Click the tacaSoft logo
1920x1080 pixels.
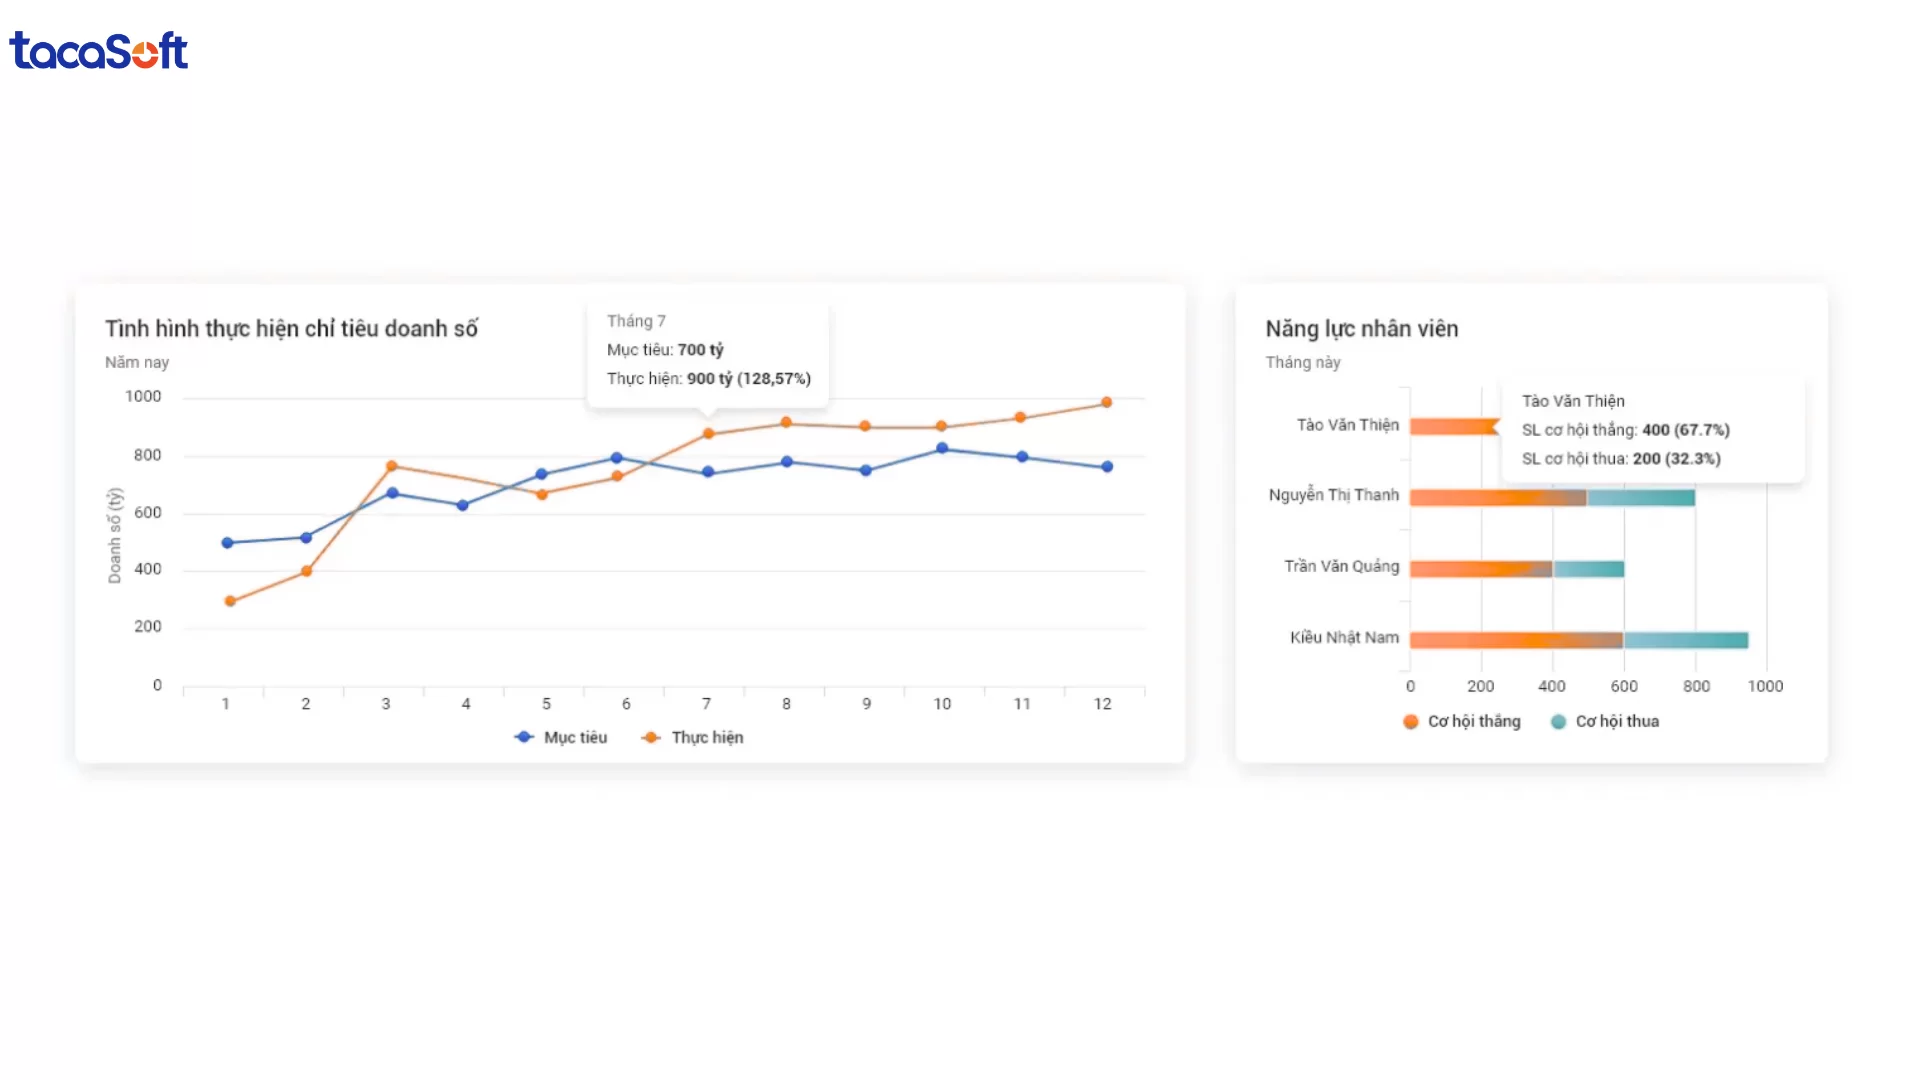coord(98,51)
